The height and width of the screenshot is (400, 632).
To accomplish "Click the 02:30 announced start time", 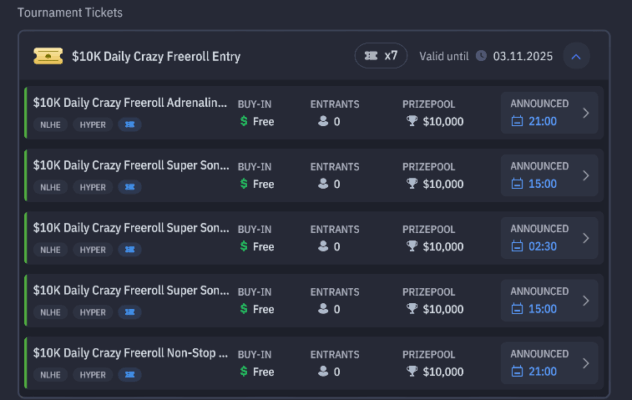I will (542, 247).
